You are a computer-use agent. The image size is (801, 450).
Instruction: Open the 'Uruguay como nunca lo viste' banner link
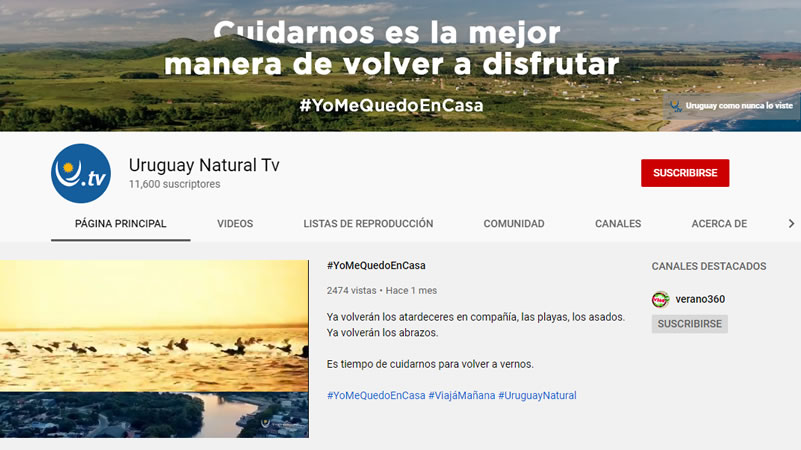731,105
